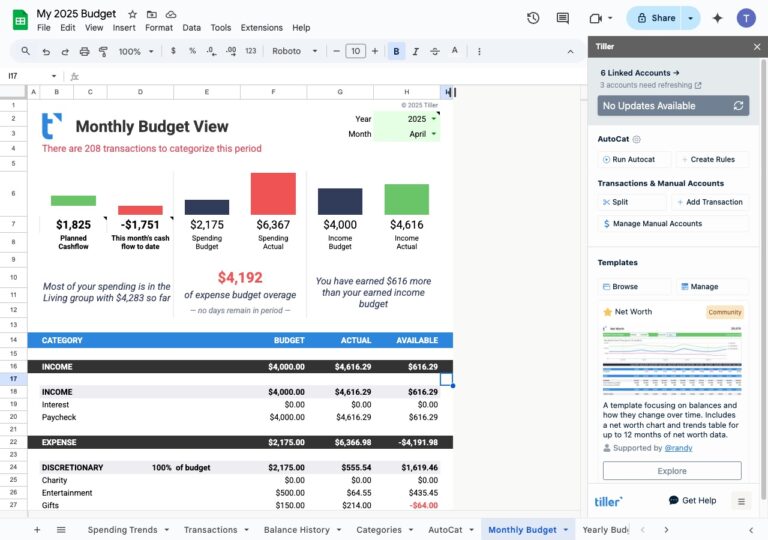This screenshot has width=768, height=540.
Task: Open the Tiller sidebar hamburger menu
Action: tap(741, 501)
